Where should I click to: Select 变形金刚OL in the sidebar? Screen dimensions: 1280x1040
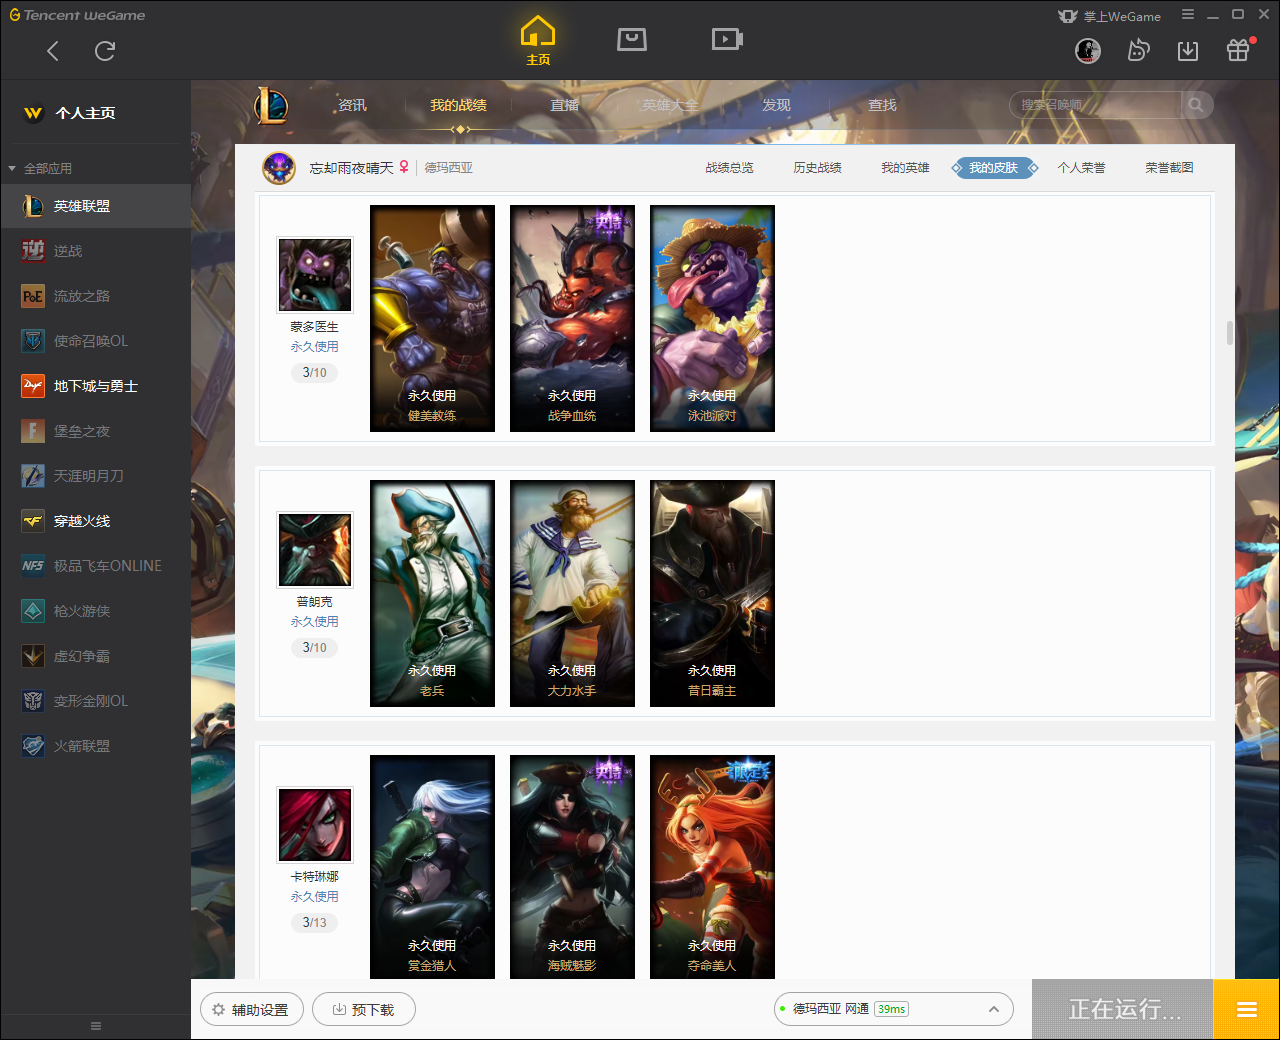pos(95,701)
